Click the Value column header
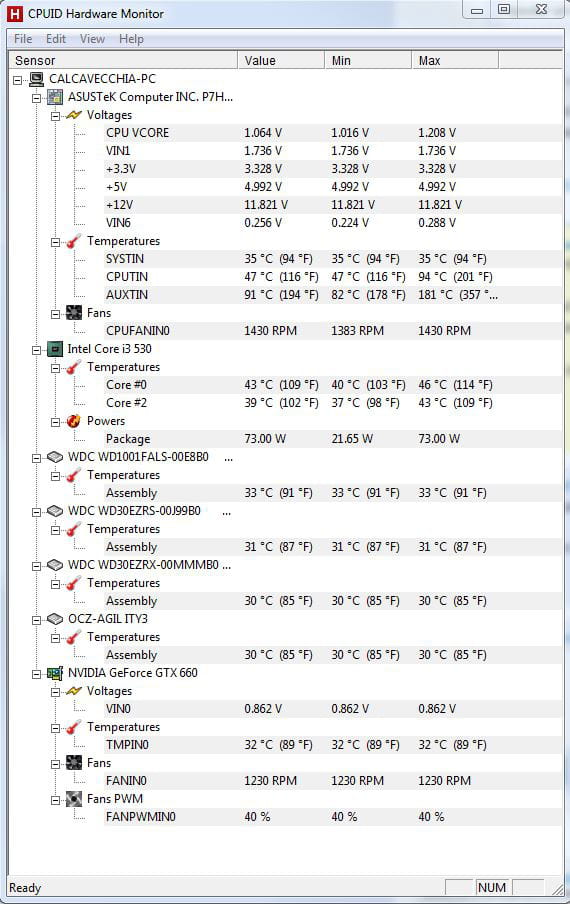 click(x=281, y=61)
